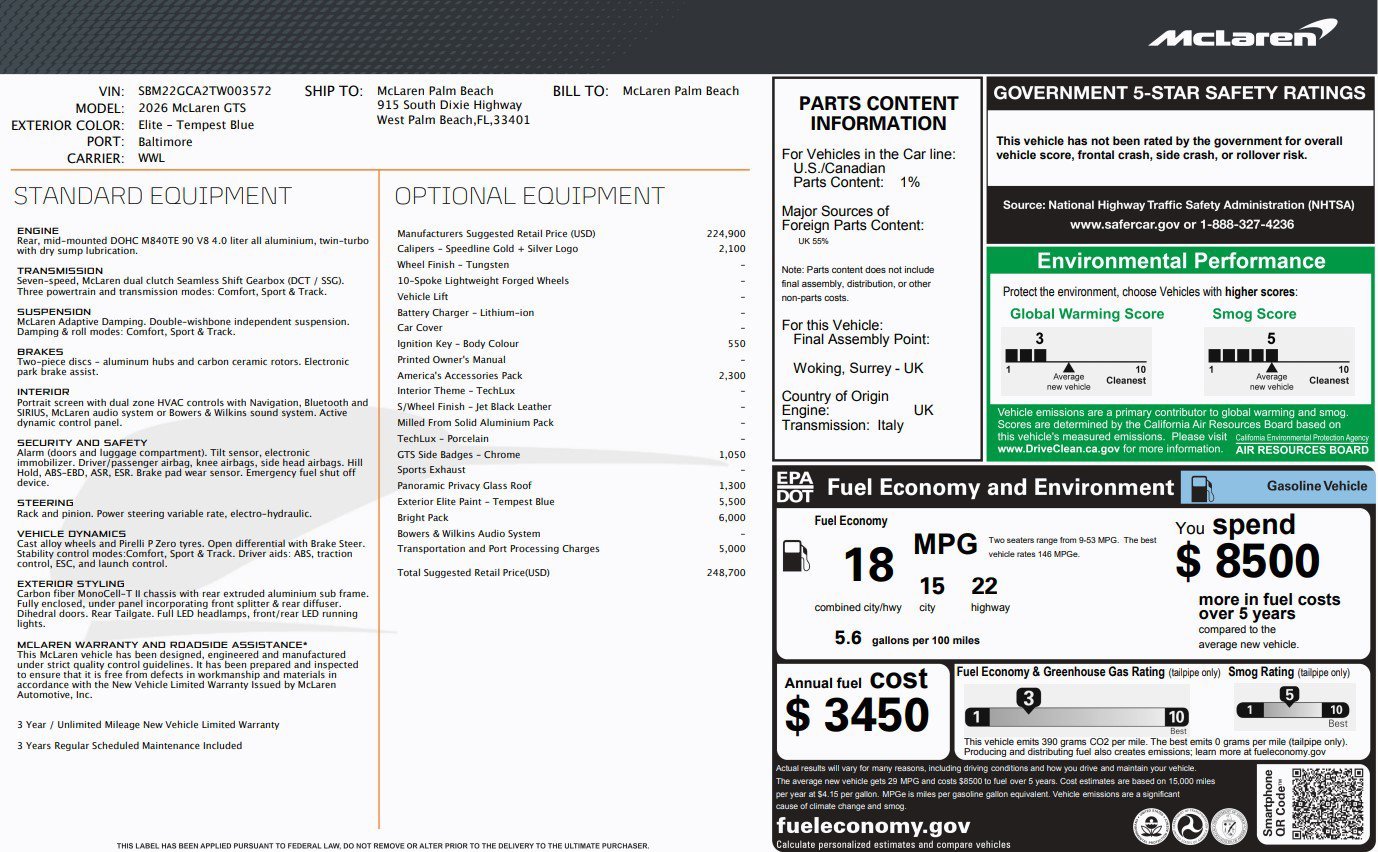Image resolution: width=1378 pixels, height=852 pixels.
Task: Click the DOT triskelion seal emblem
Action: (1191, 826)
